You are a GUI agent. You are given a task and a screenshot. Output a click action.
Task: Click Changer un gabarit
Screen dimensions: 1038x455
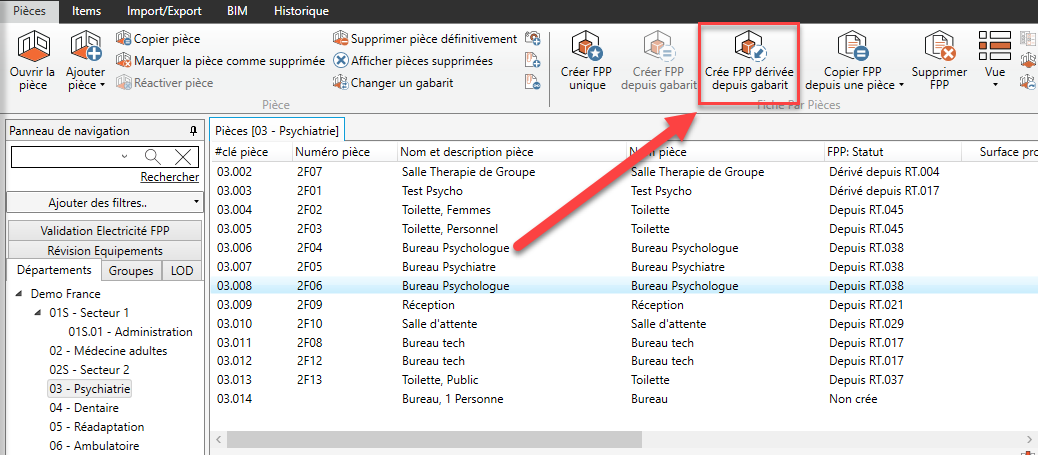tap(401, 83)
